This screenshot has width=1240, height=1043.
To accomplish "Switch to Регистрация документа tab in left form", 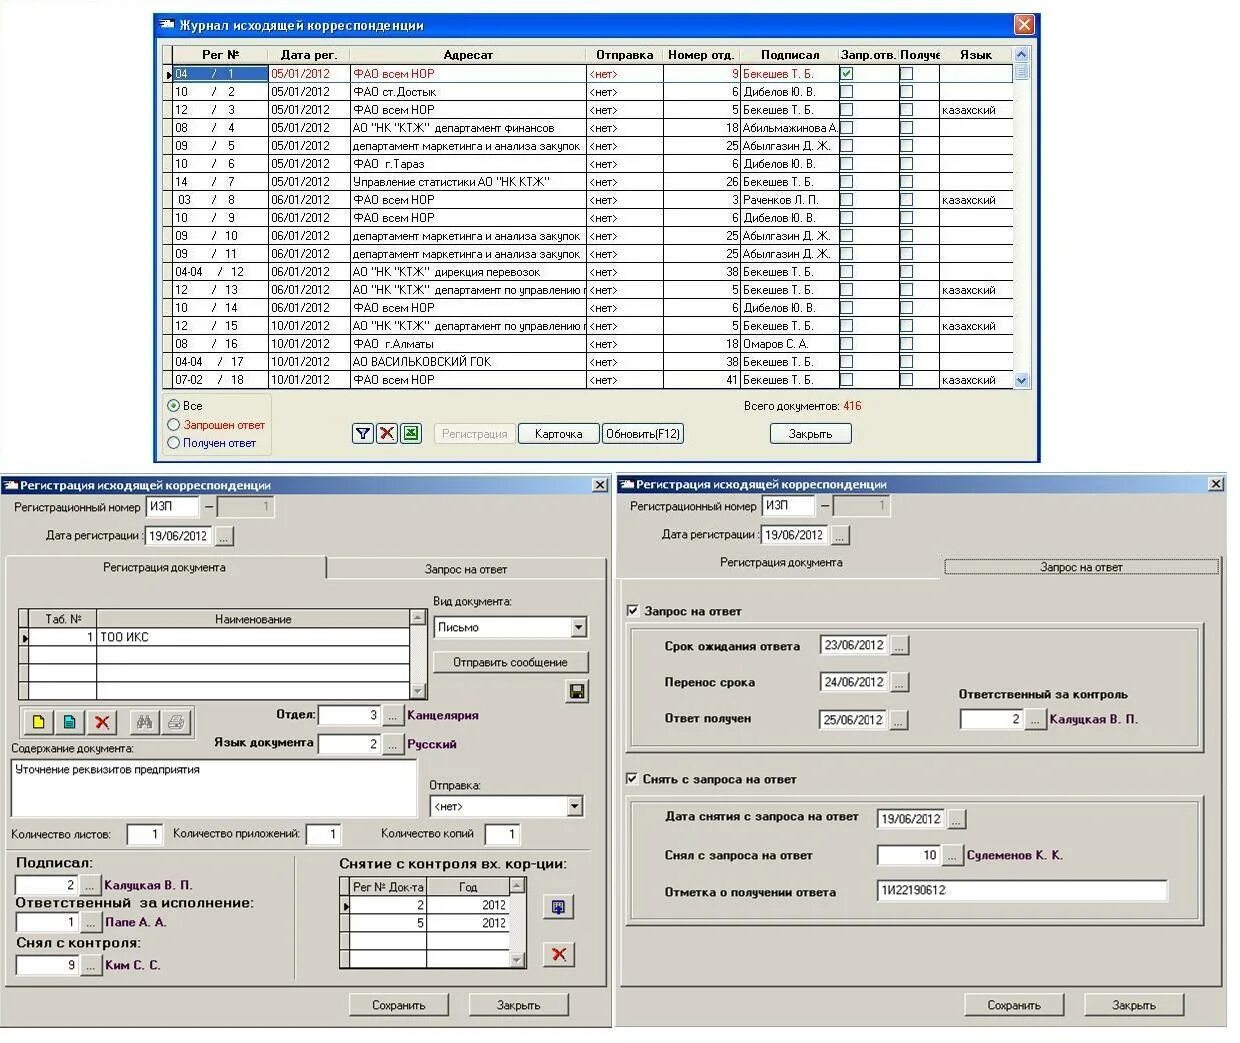I will [165, 567].
